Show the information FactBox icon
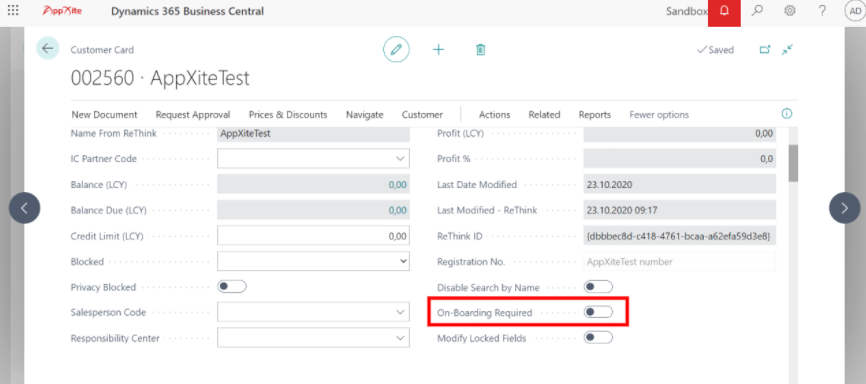 [786, 114]
